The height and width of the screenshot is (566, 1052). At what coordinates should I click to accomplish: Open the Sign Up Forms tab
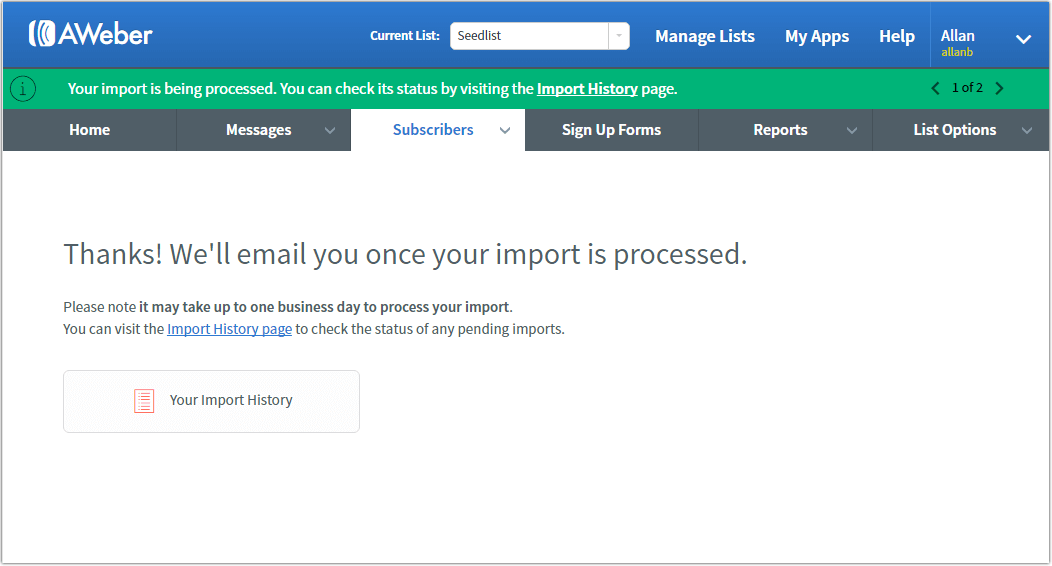coord(611,130)
